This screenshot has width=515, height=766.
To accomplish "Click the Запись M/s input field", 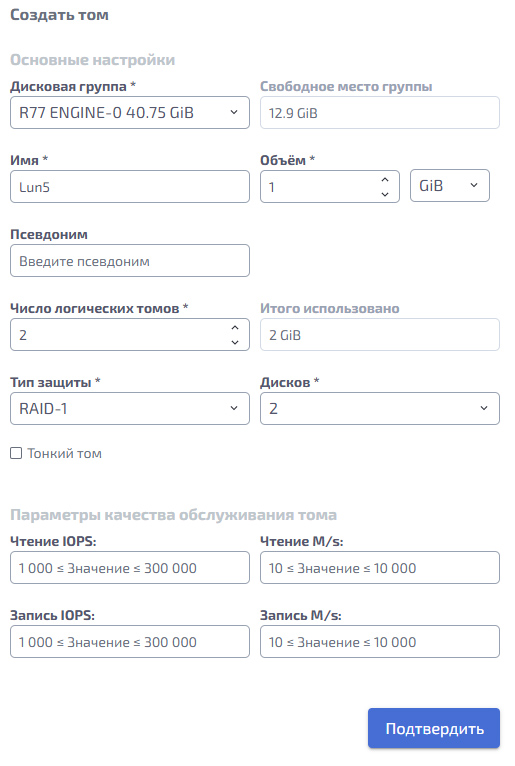I will [380, 641].
